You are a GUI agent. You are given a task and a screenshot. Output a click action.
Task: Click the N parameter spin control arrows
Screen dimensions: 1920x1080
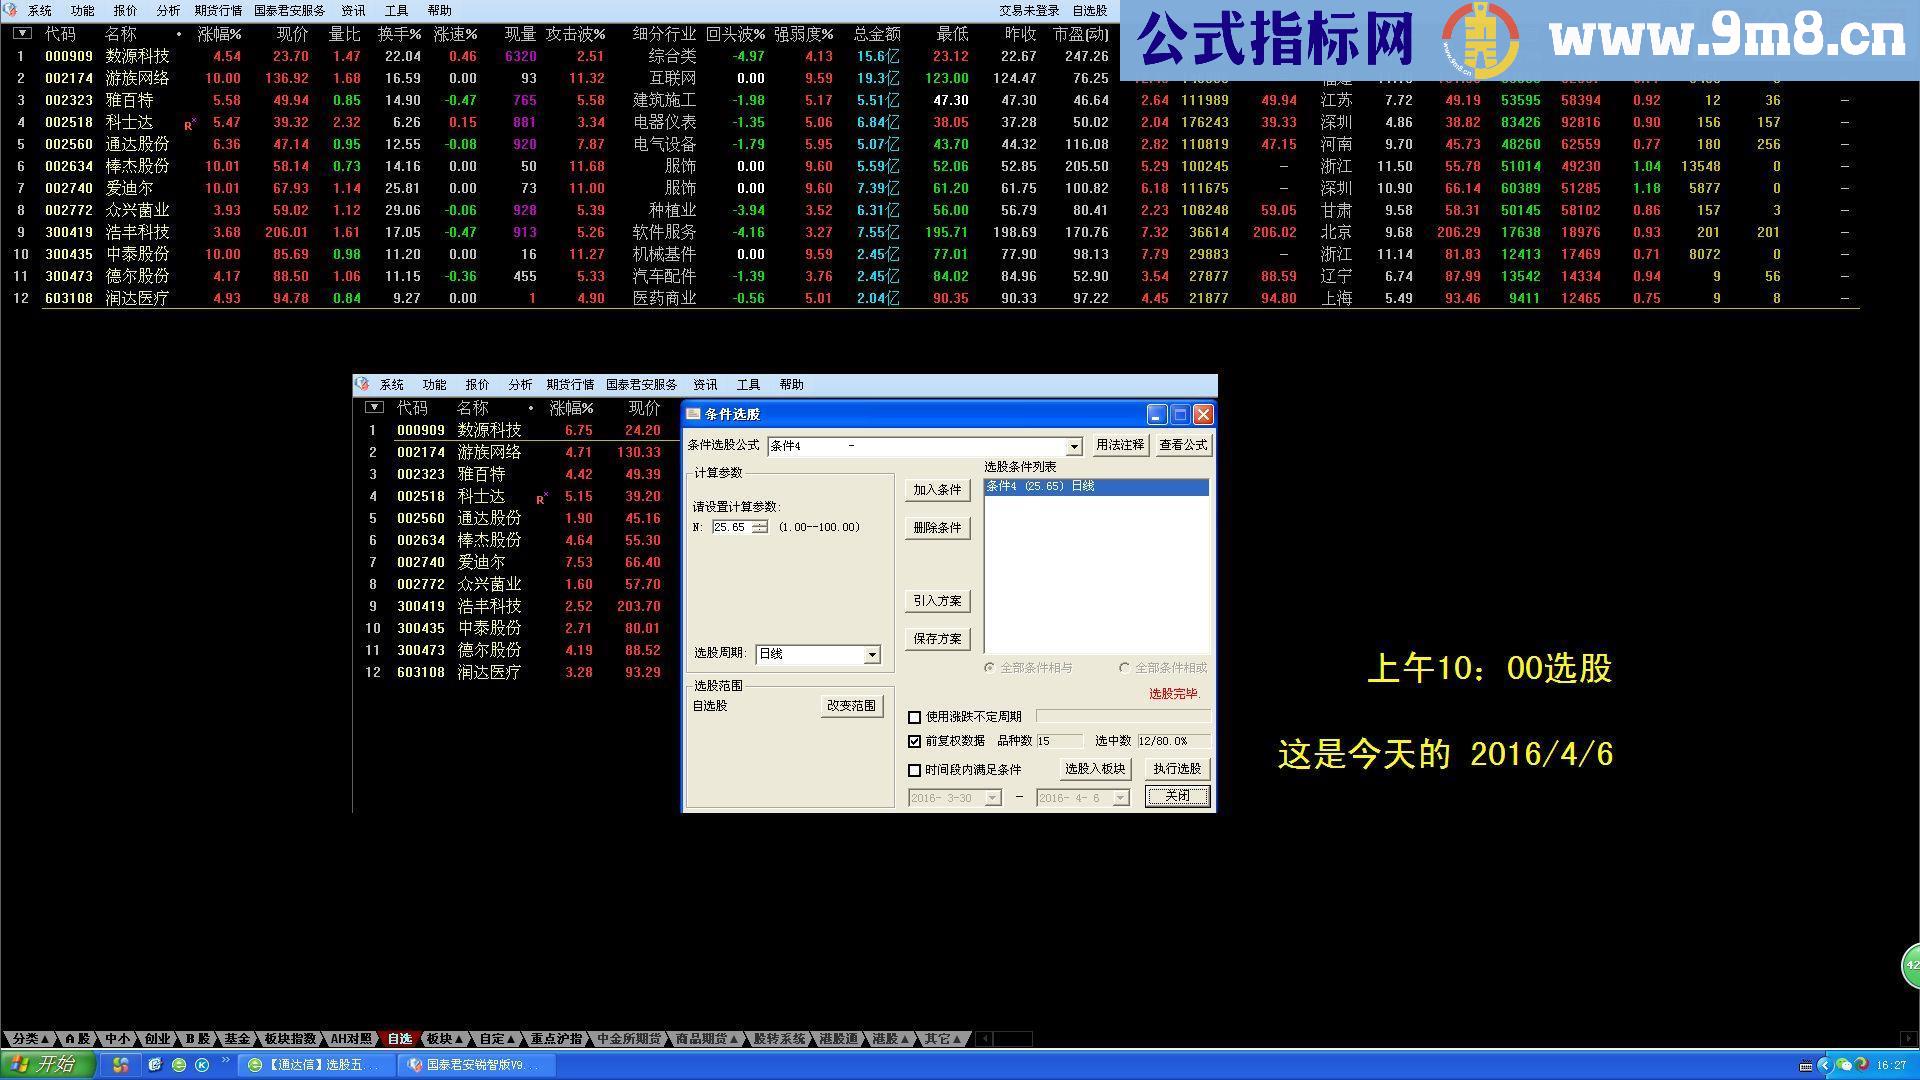click(x=760, y=527)
